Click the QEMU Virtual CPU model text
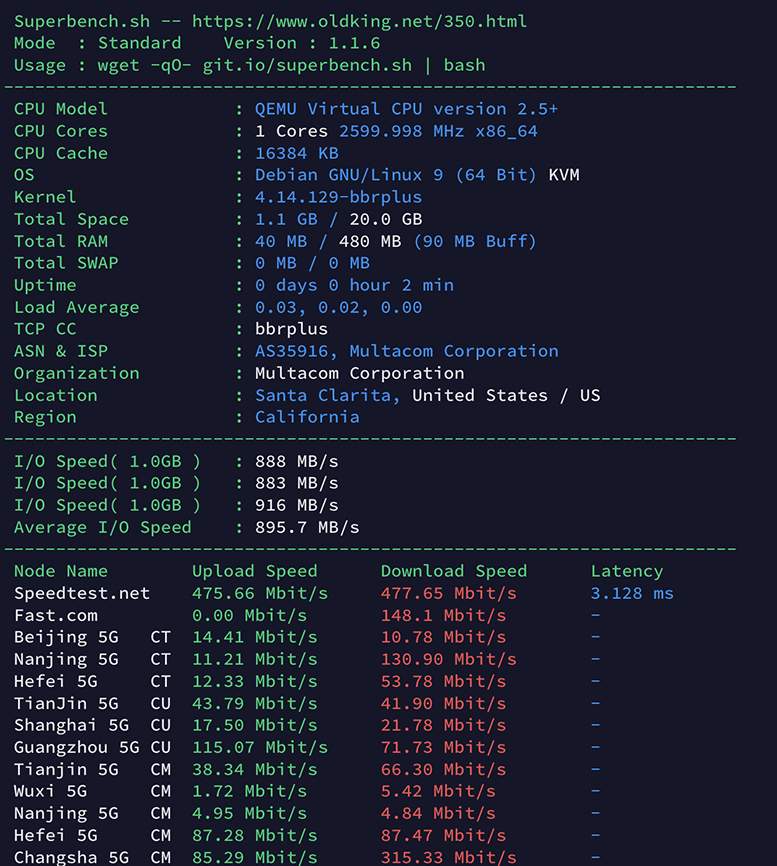Screen dimensions: 777x866 [x=406, y=109]
